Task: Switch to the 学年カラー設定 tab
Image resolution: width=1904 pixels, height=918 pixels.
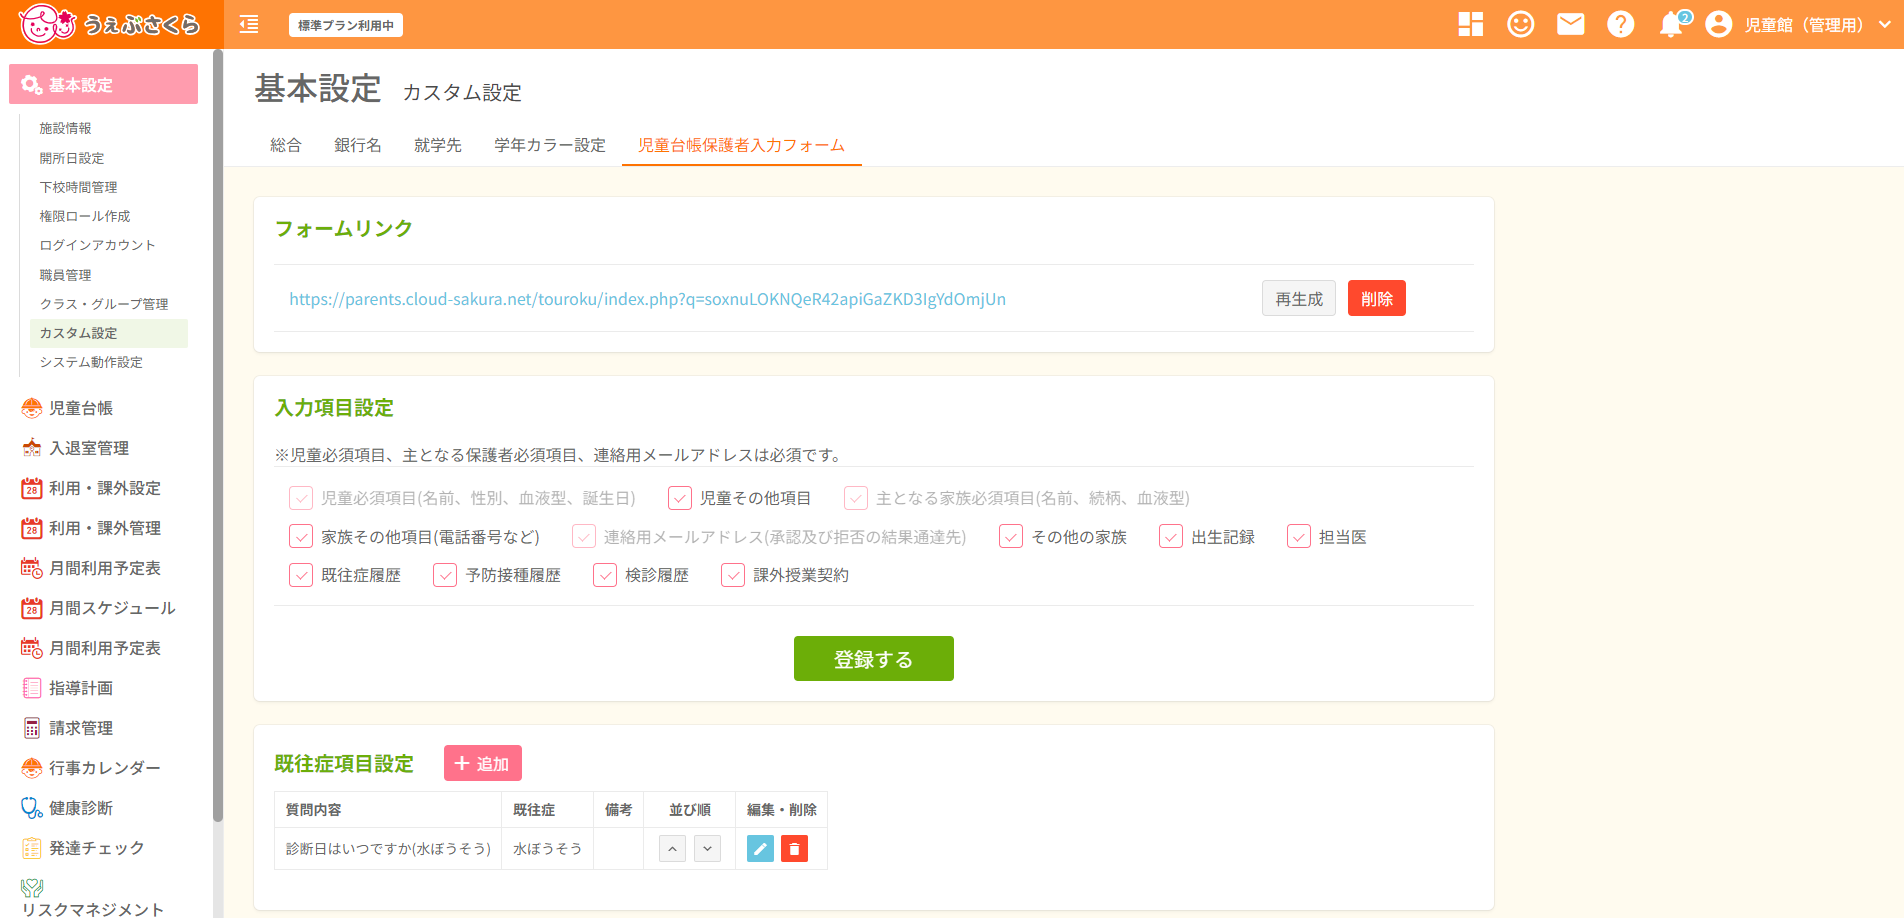Action: (550, 145)
